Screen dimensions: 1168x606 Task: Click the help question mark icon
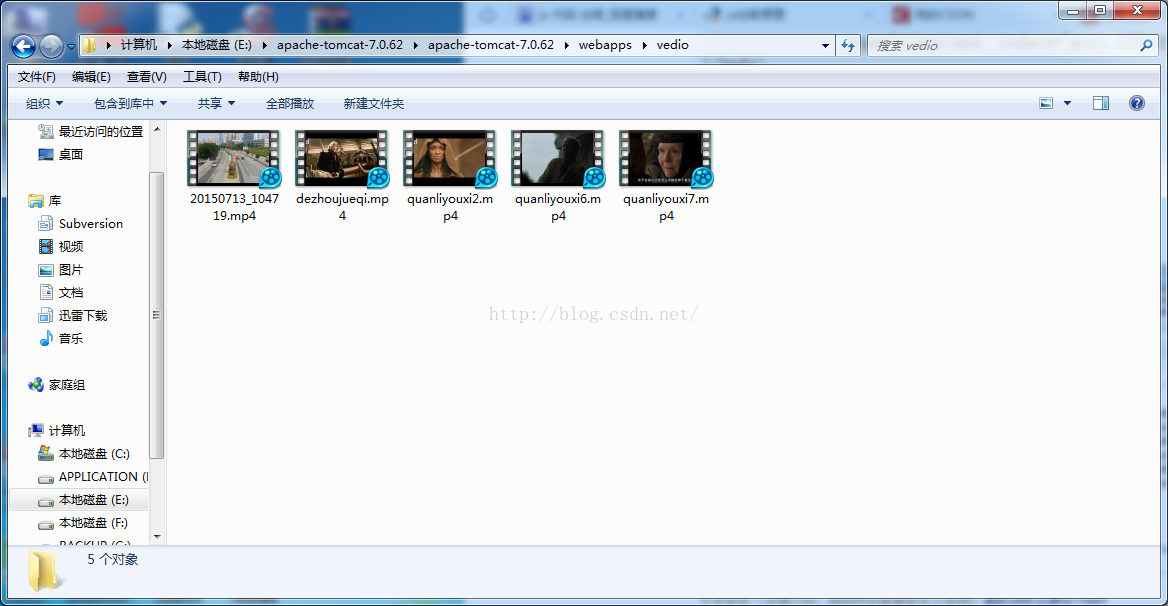[x=1137, y=103]
